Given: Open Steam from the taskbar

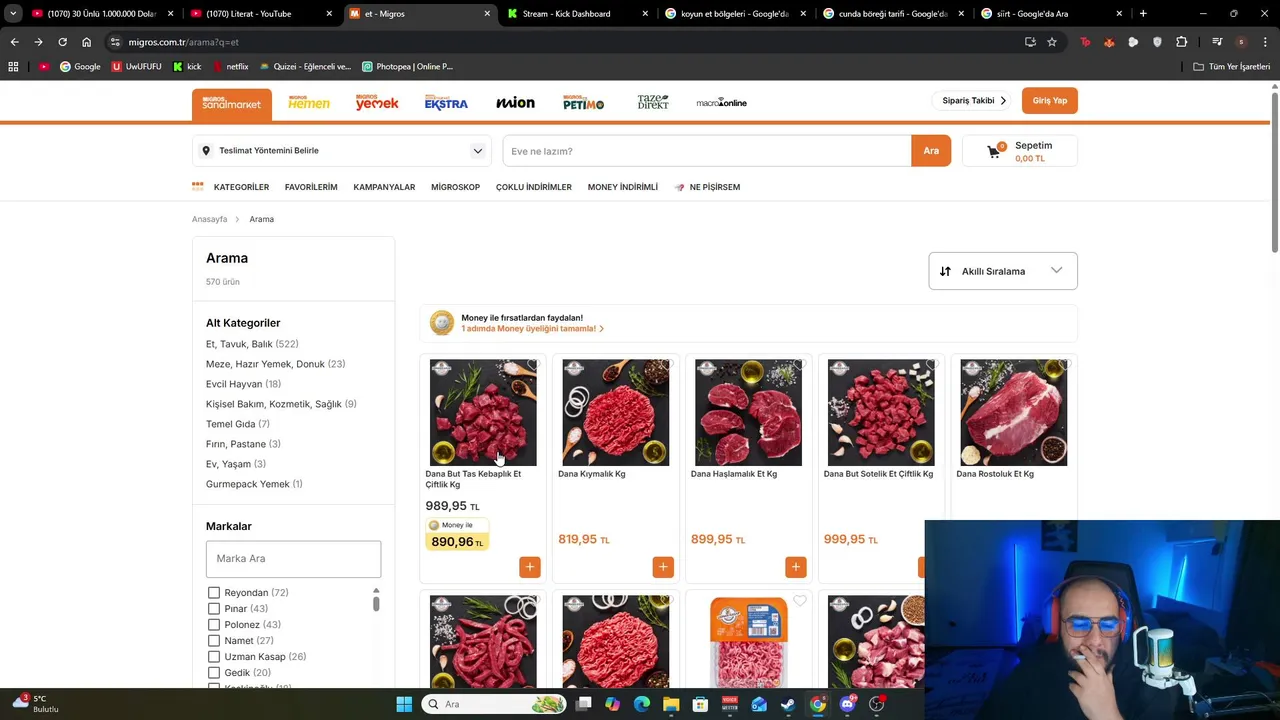Looking at the screenshot, I should click(788, 704).
